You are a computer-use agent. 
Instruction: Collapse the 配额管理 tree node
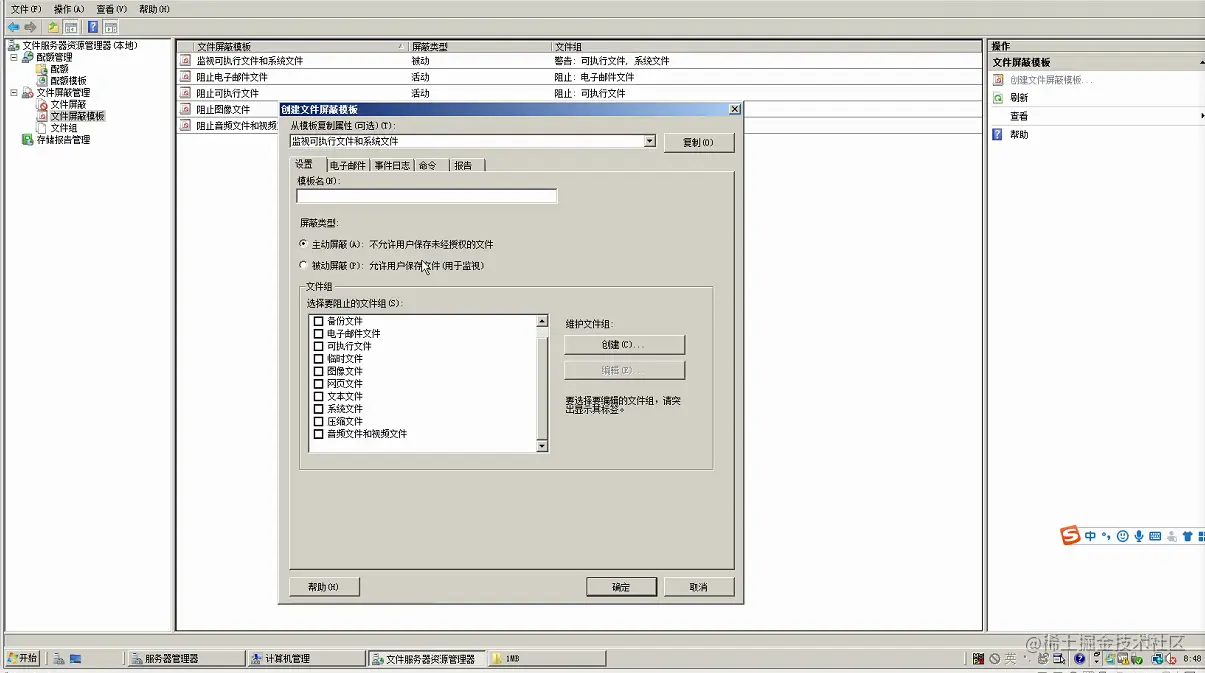14,57
